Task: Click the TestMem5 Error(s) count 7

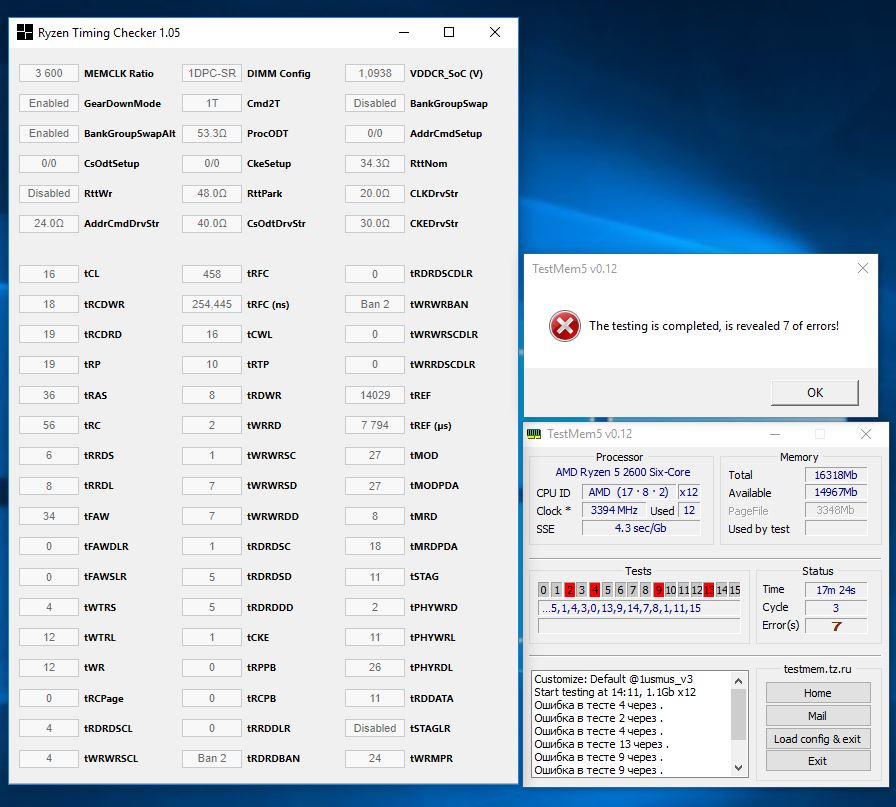Action: 835,626
